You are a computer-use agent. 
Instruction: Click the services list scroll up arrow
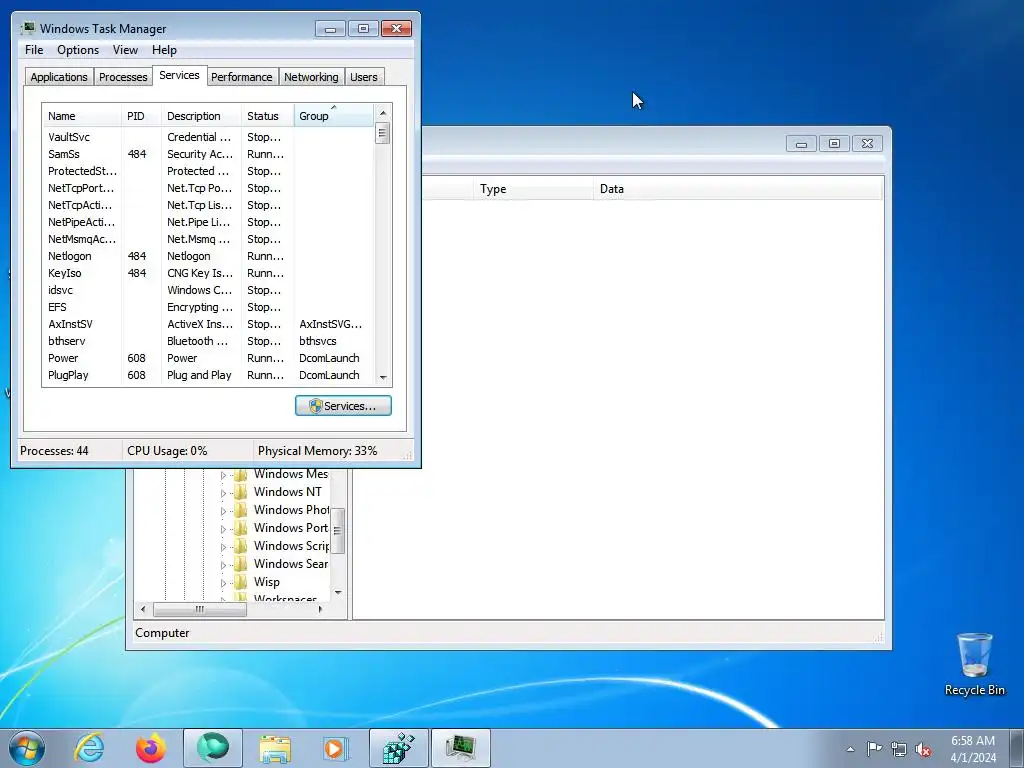point(383,113)
